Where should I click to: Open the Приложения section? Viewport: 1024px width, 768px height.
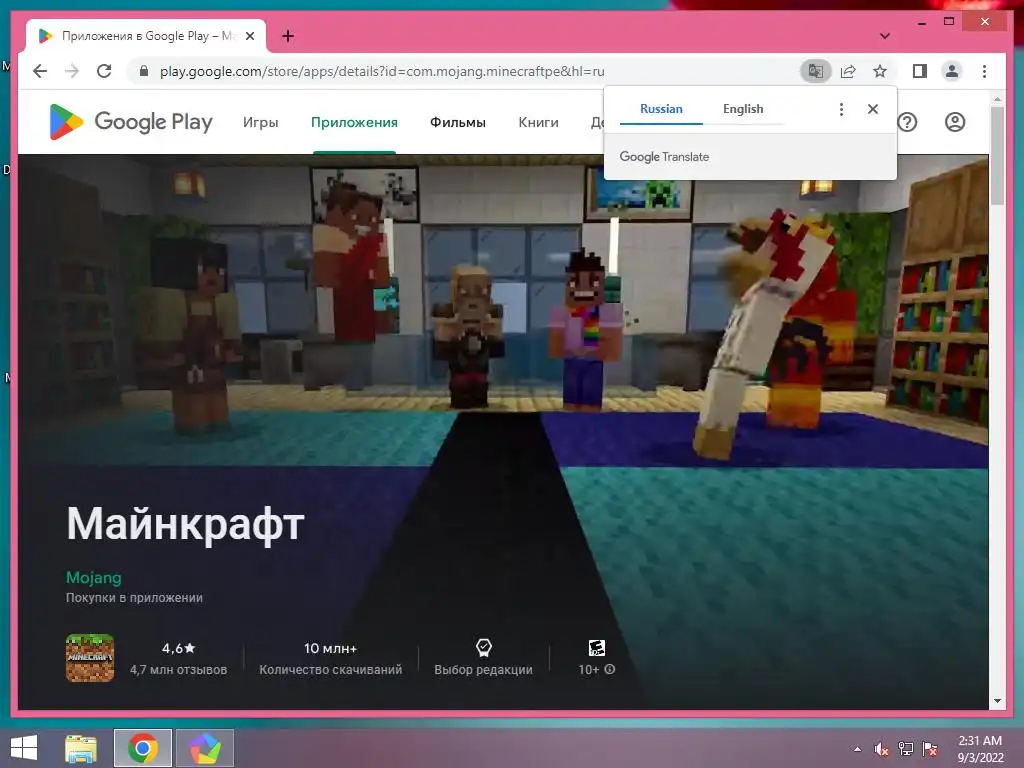click(354, 122)
